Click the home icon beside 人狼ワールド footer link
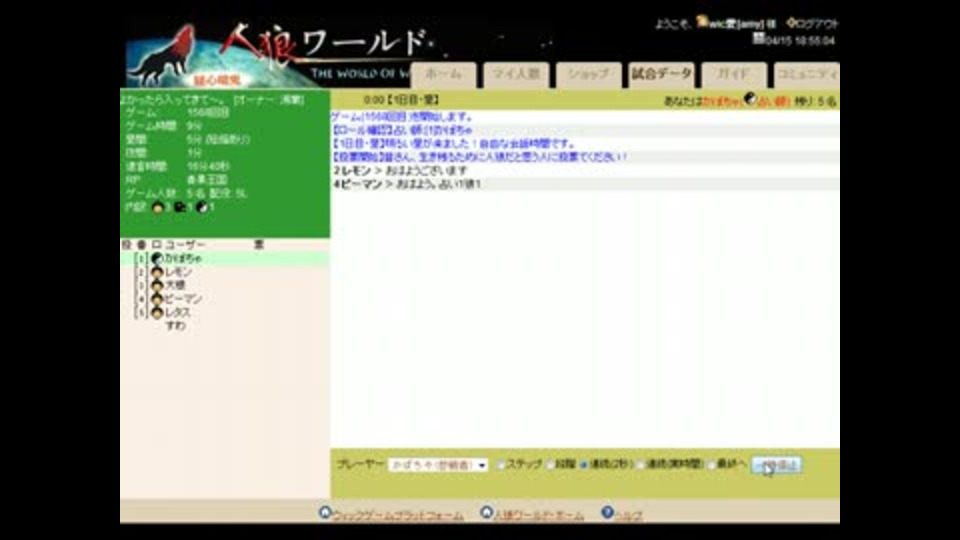Screen dimensions: 960x540 point(486,512)
